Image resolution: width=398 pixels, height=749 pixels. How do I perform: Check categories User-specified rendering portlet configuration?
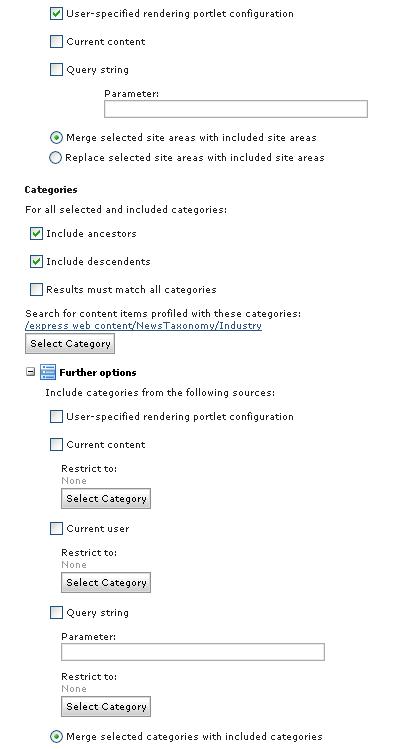pyautogui.click(x=56, y=417)
